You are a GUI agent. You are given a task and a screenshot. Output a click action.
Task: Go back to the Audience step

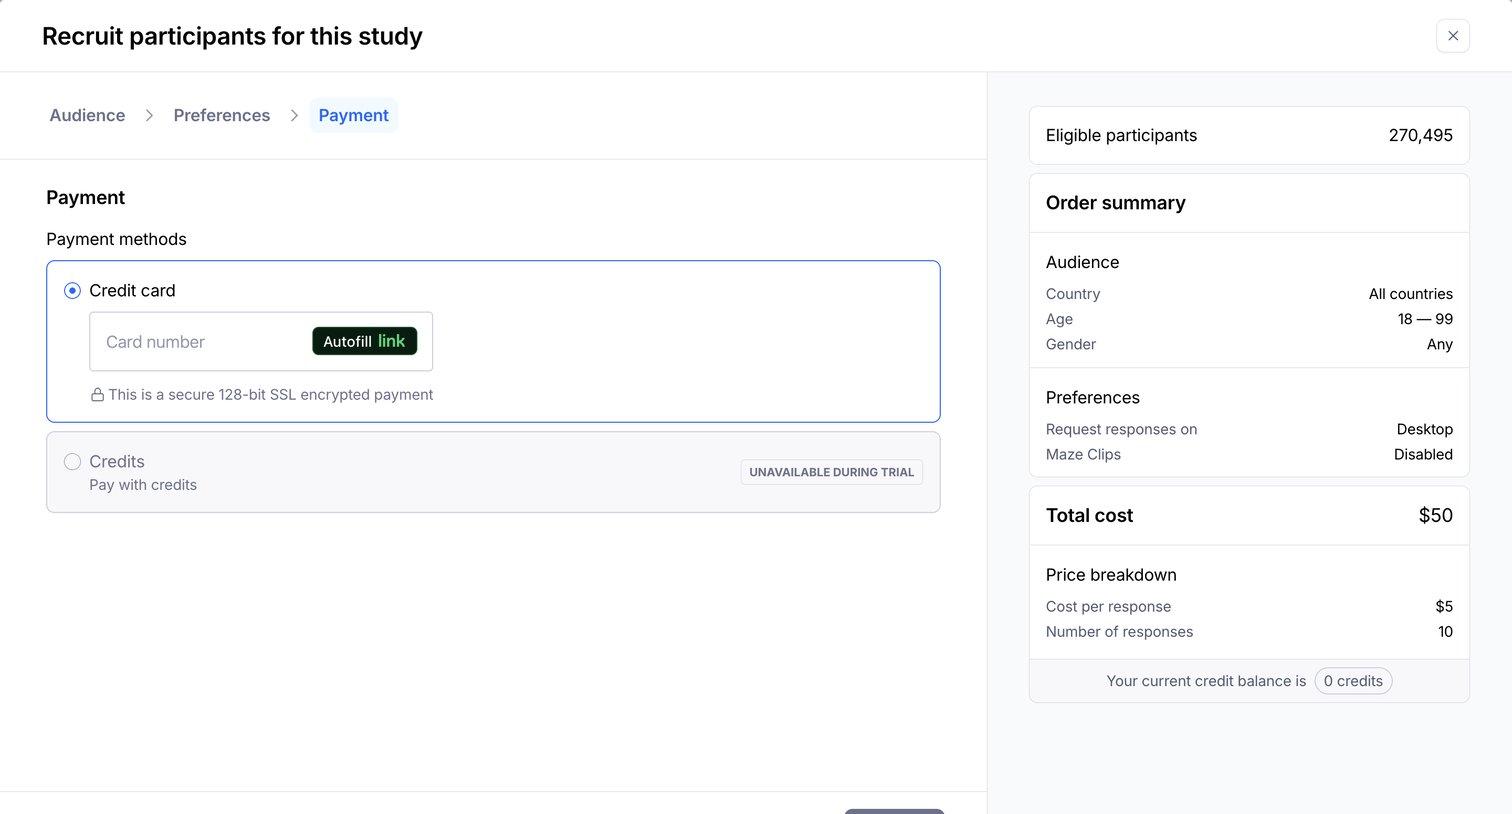point(87,115)
